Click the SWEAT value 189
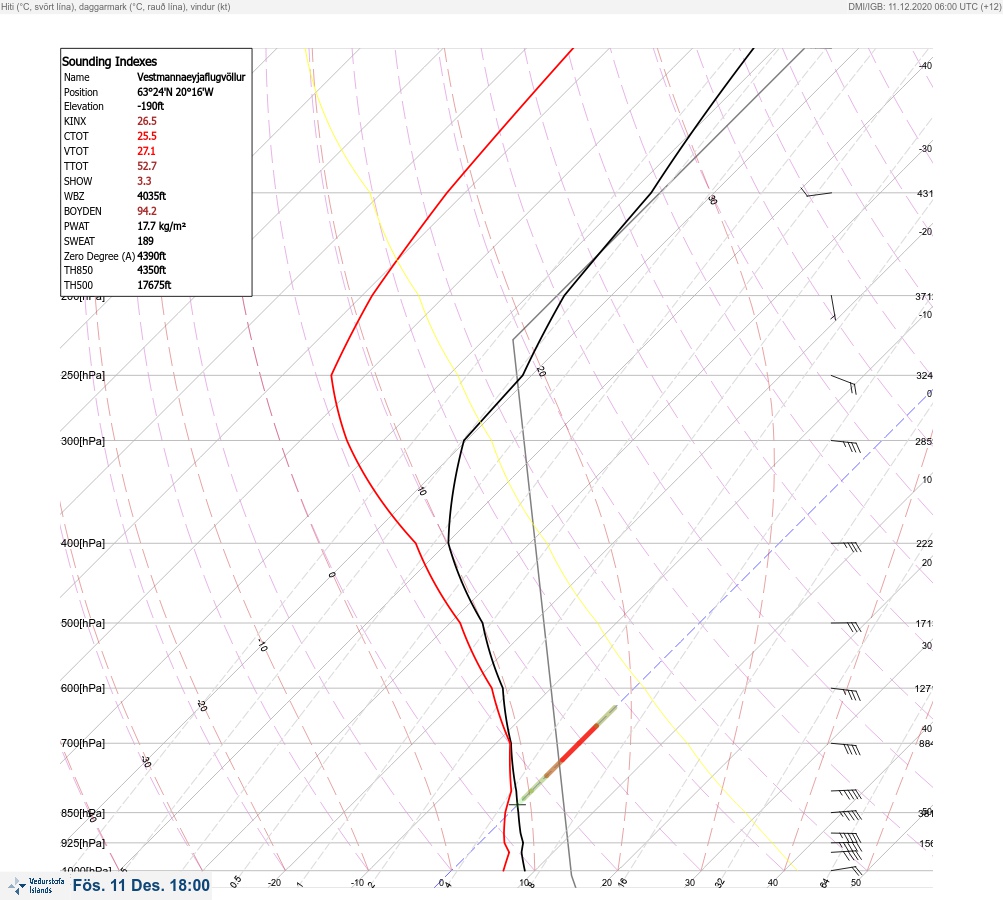The height and width of the screenshot is (900, 1003). tap(145, 241)
